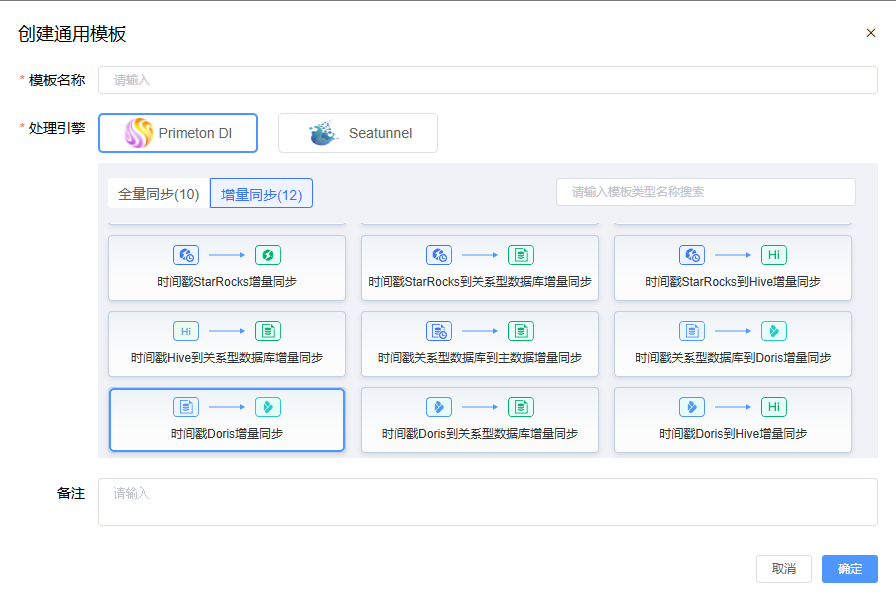Click Doris source icon in 时间戳Doris到关系型数据库增量同步 card

pos(438,406)
